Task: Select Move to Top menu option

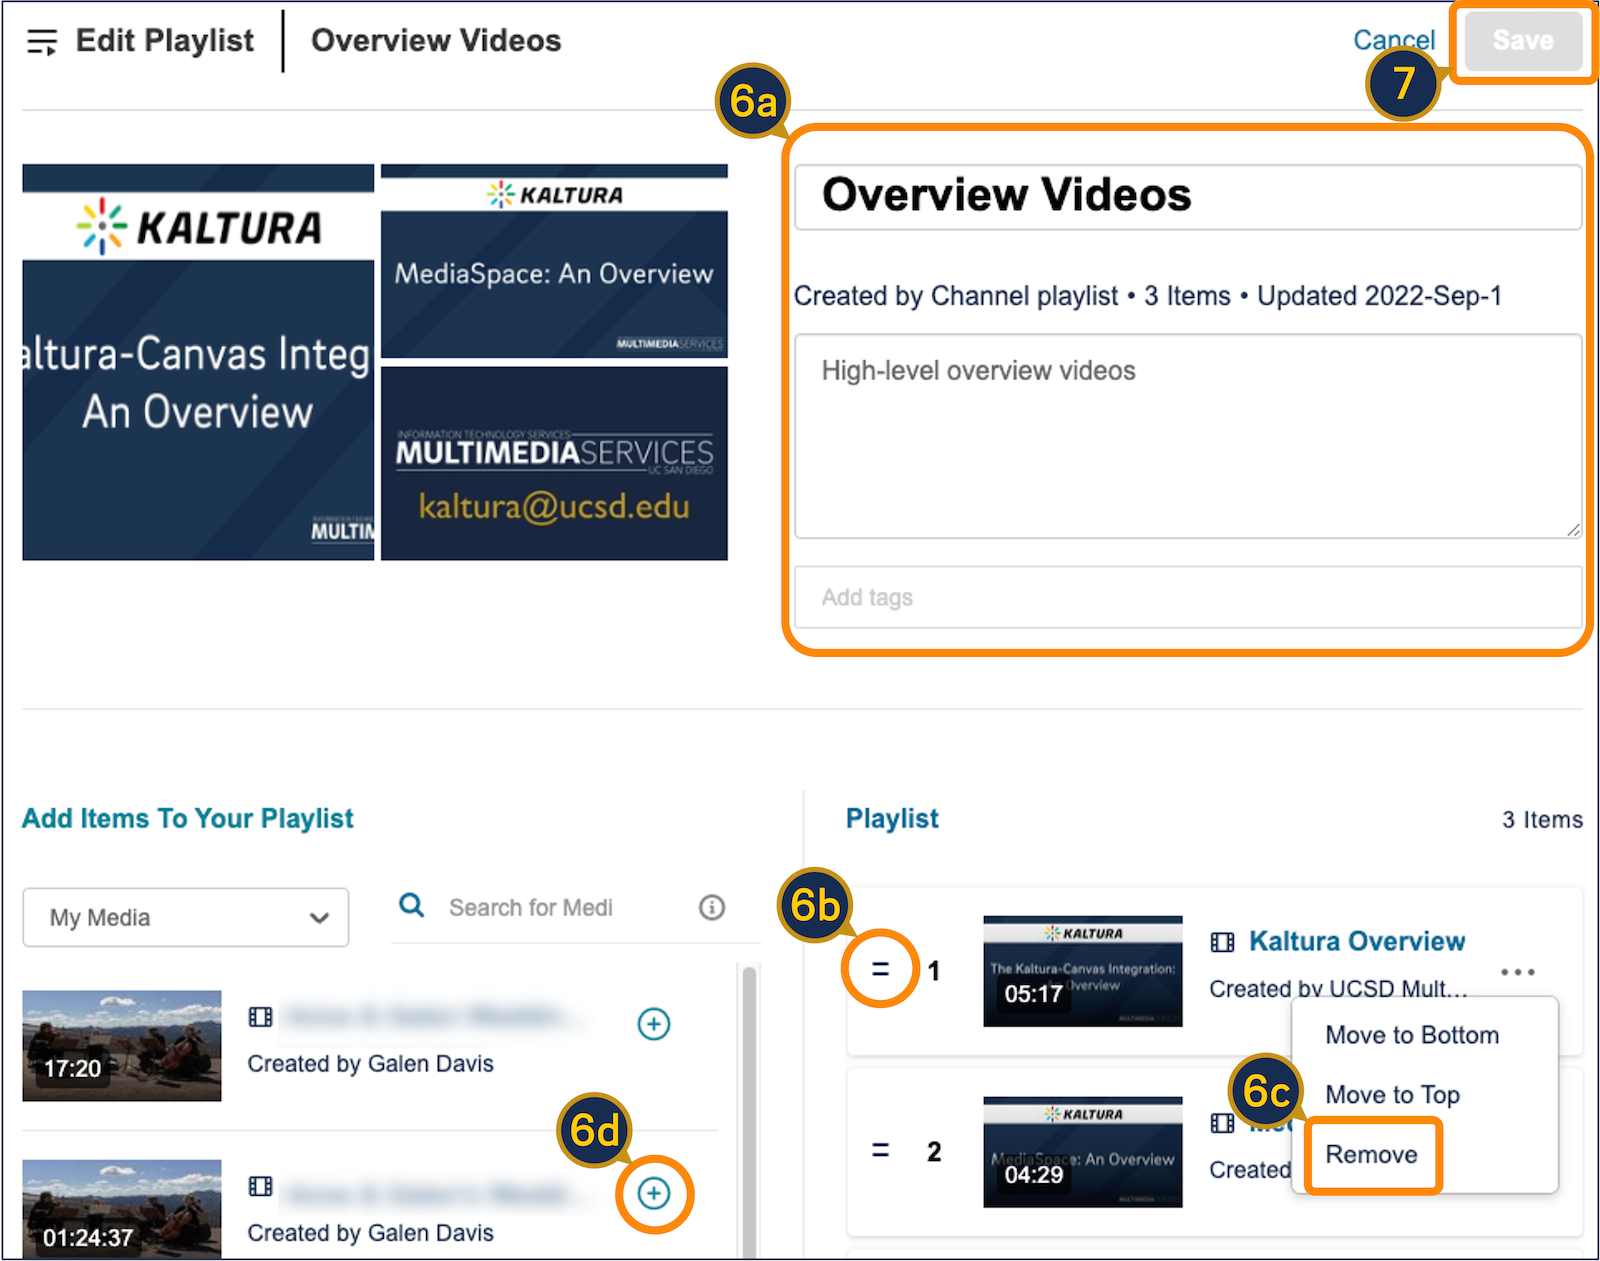Action: (x=1392, y=1095)
